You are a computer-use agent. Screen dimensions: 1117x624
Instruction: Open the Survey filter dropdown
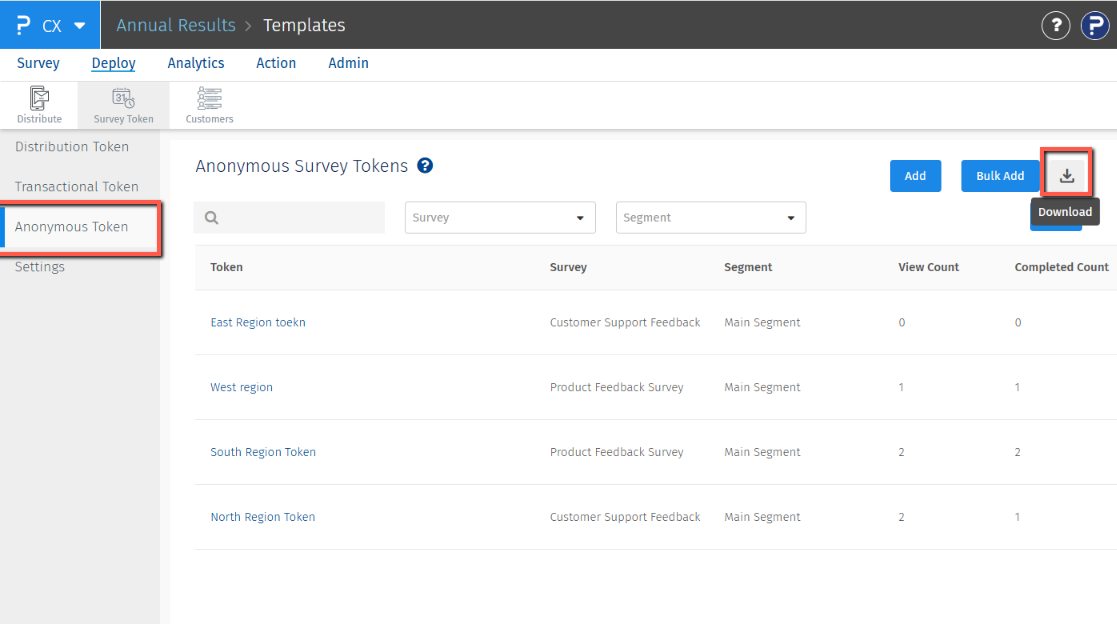tap(500, 218)
